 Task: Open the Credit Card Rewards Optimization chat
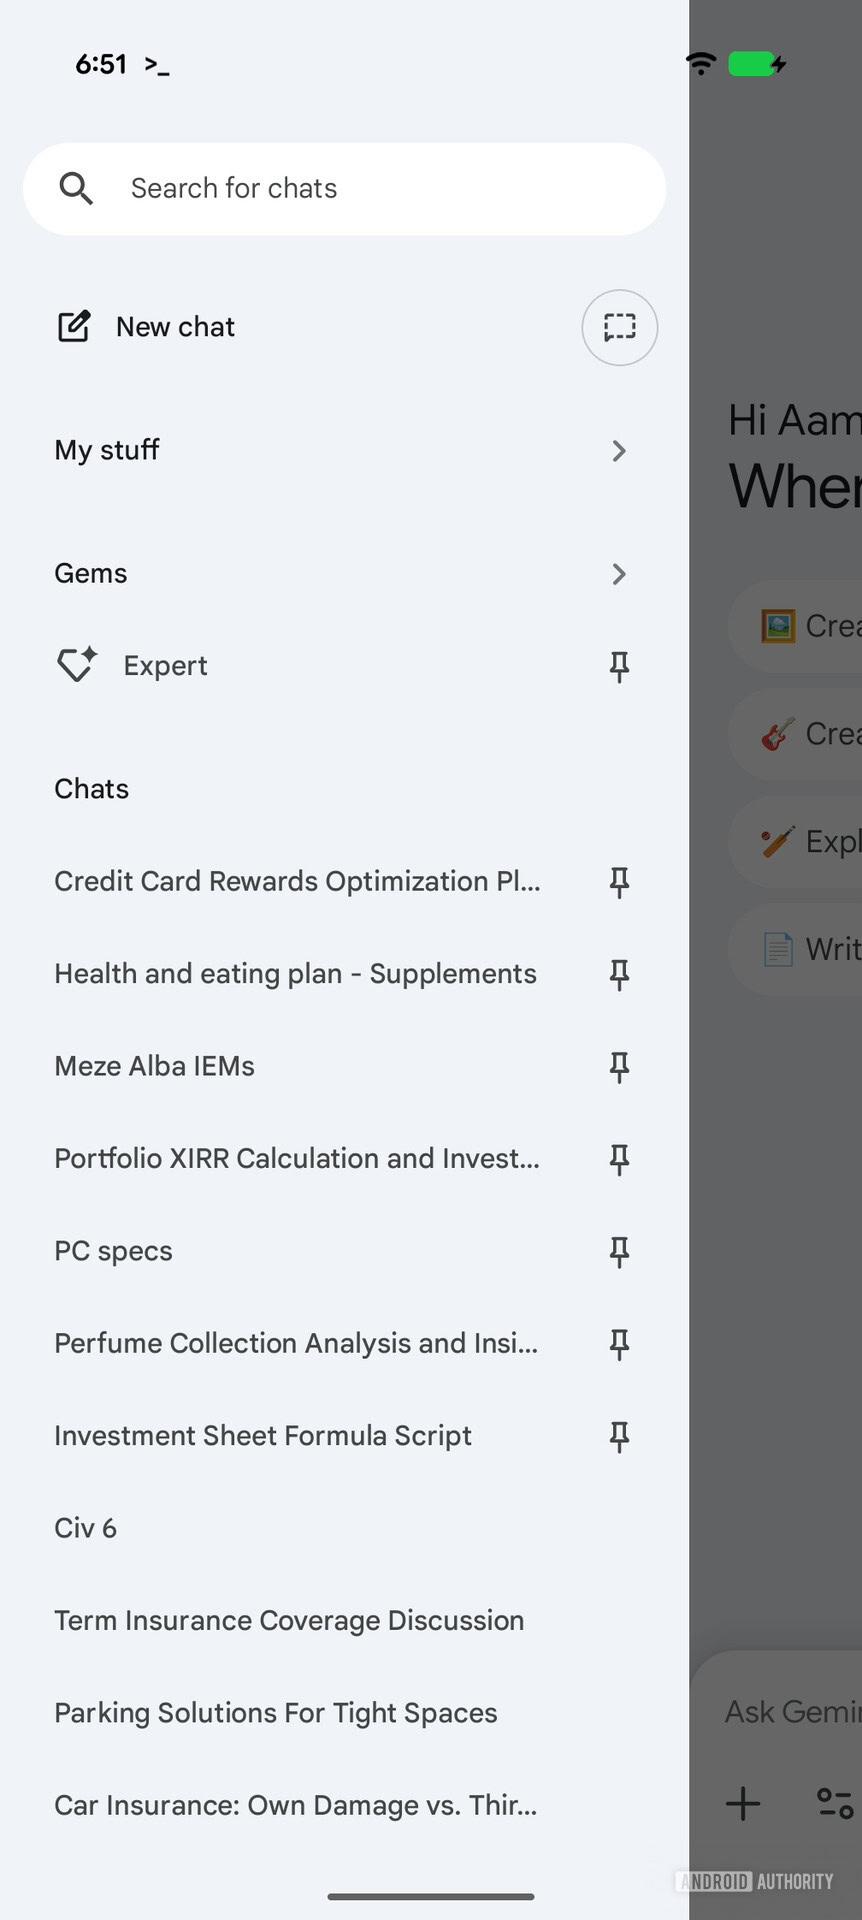coord(297,881)
